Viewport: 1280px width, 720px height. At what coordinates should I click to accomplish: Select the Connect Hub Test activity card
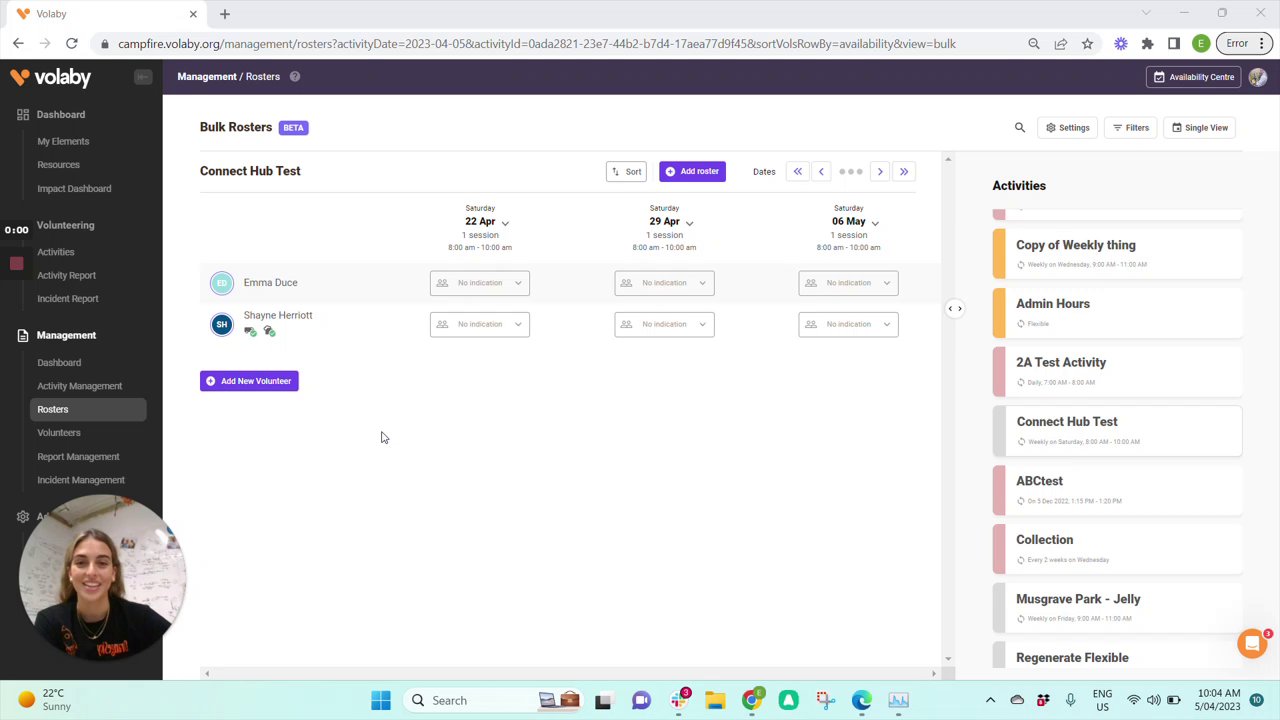point(1117,430)
